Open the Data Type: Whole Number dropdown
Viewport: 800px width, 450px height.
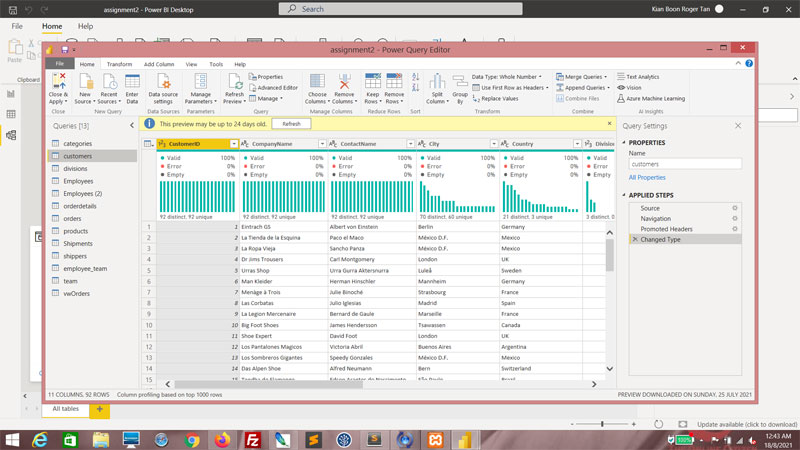click(507, 77)
